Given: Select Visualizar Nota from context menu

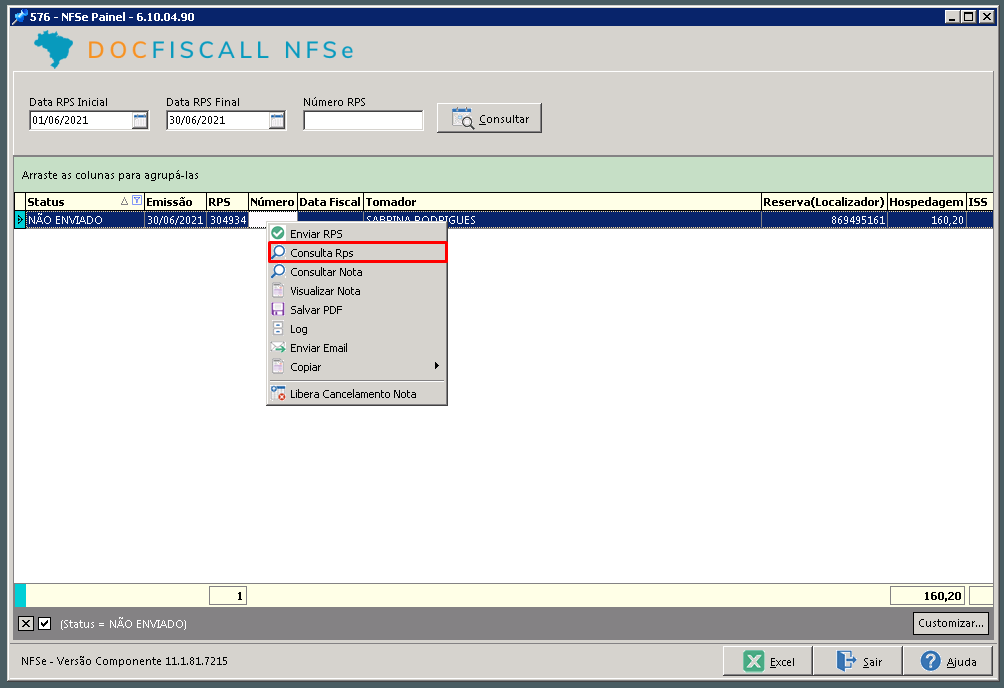Looking at the screenshot, I should [357, 291].
